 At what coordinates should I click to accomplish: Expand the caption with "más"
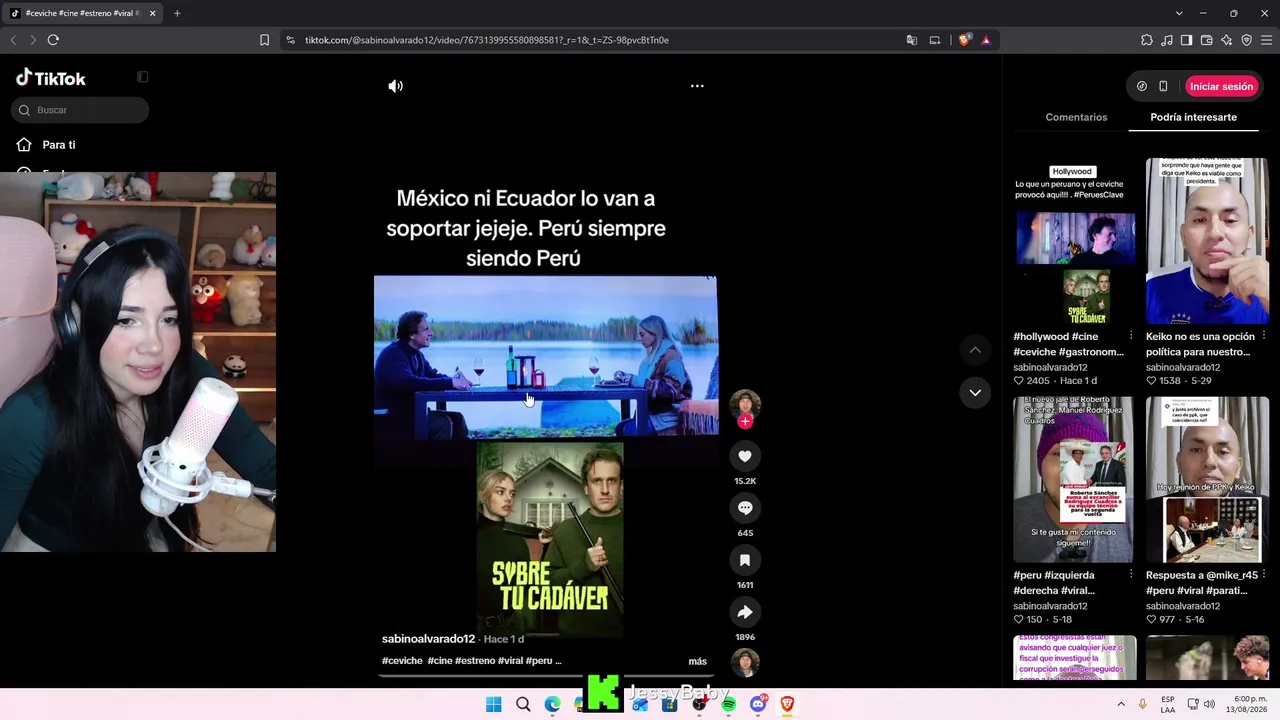click(x=697, y=661)
